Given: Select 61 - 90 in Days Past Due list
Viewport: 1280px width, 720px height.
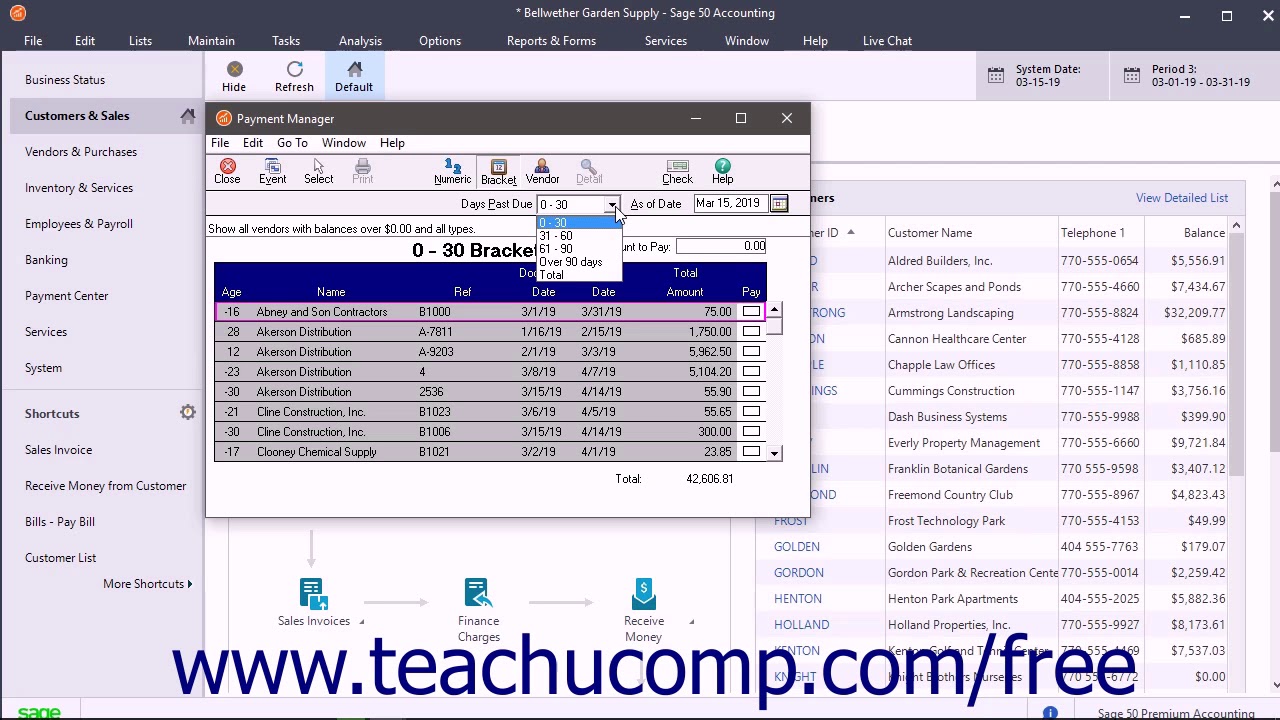Looking at the screenshot, I should click(579, 249).
